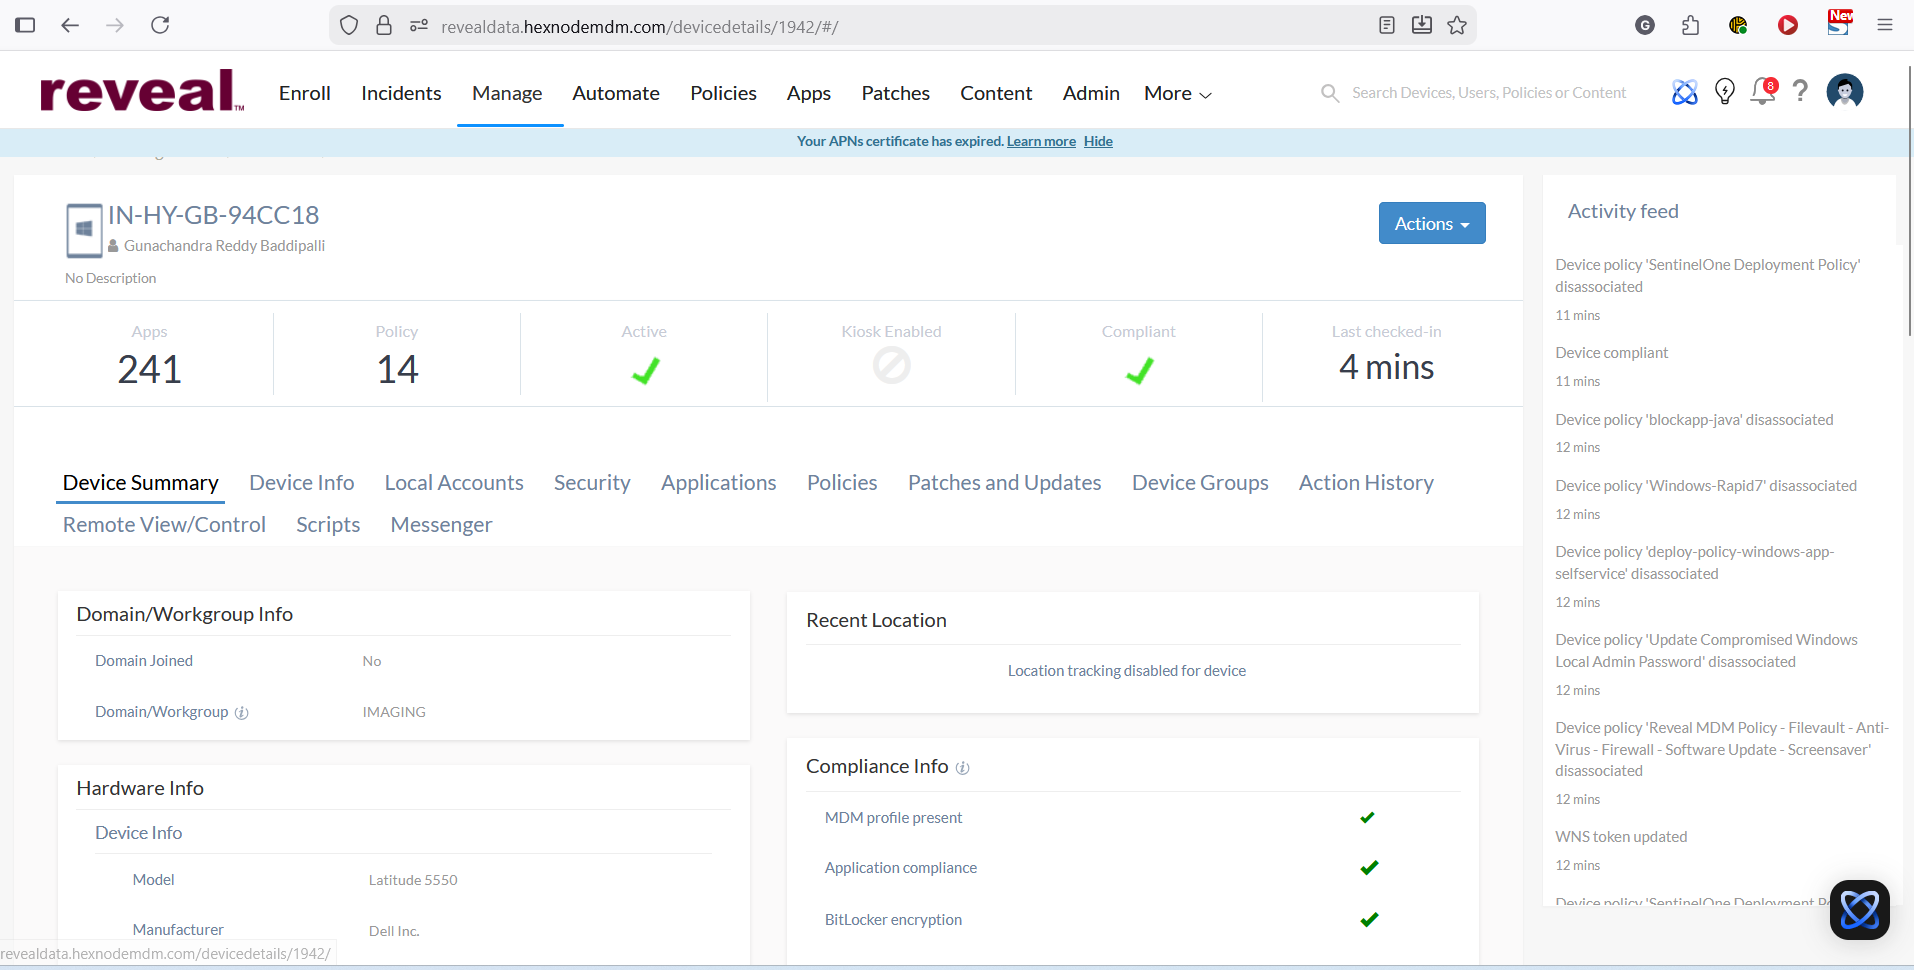This screenshot has height=970, width=1914.
Task: Open the Patches and Updates tab
Action: tap(1004, 483)
